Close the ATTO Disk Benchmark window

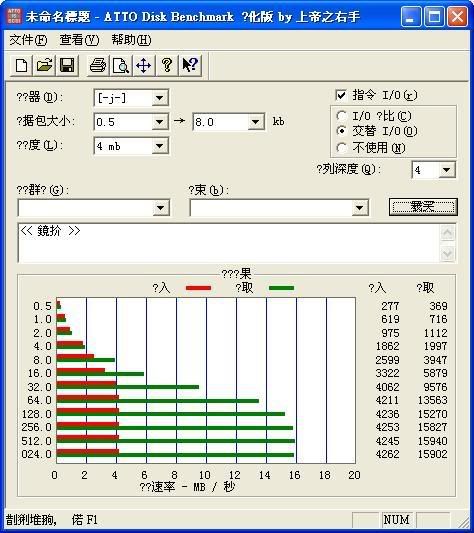tap(457, 16)
